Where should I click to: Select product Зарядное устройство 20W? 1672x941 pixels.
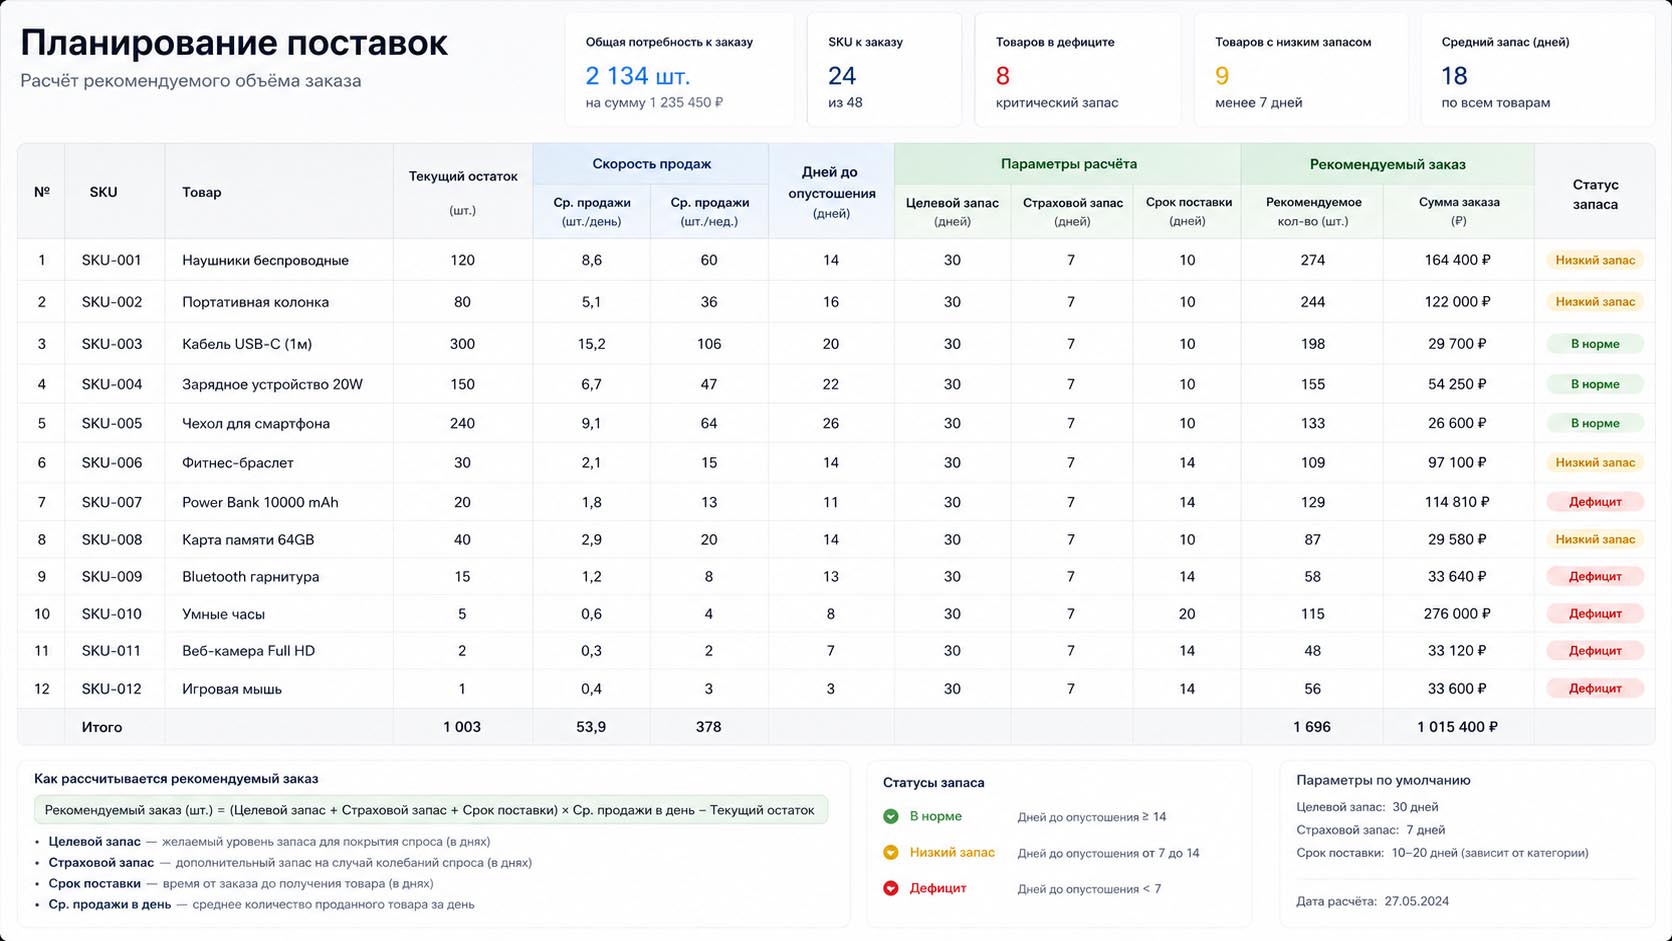[272, 384]
